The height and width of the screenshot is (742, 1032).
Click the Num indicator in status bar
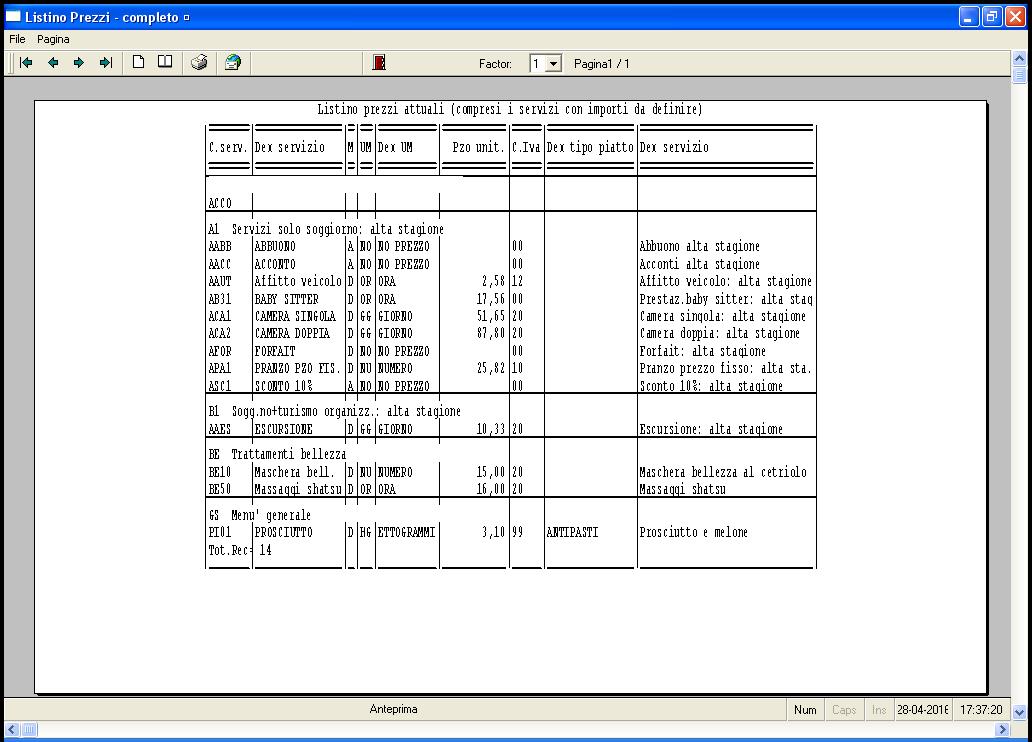pyautogui.click(x=805, y=710)
